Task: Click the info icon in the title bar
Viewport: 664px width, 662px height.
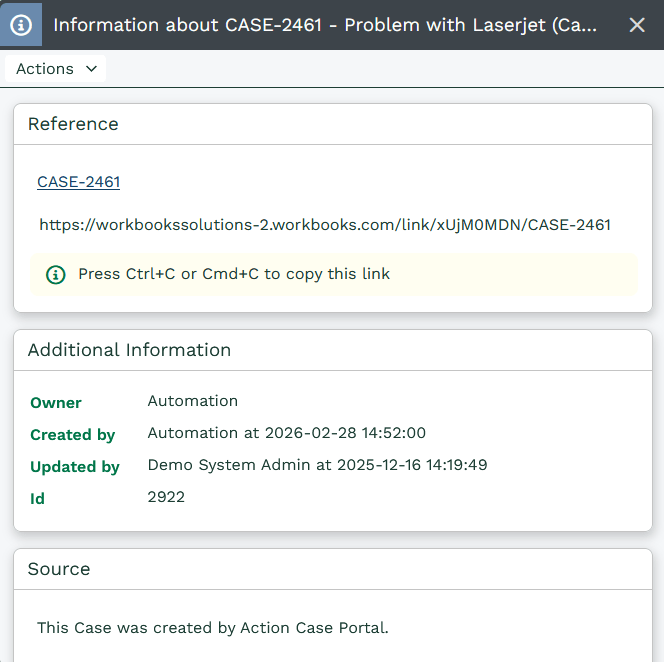Action: [21, 24]
